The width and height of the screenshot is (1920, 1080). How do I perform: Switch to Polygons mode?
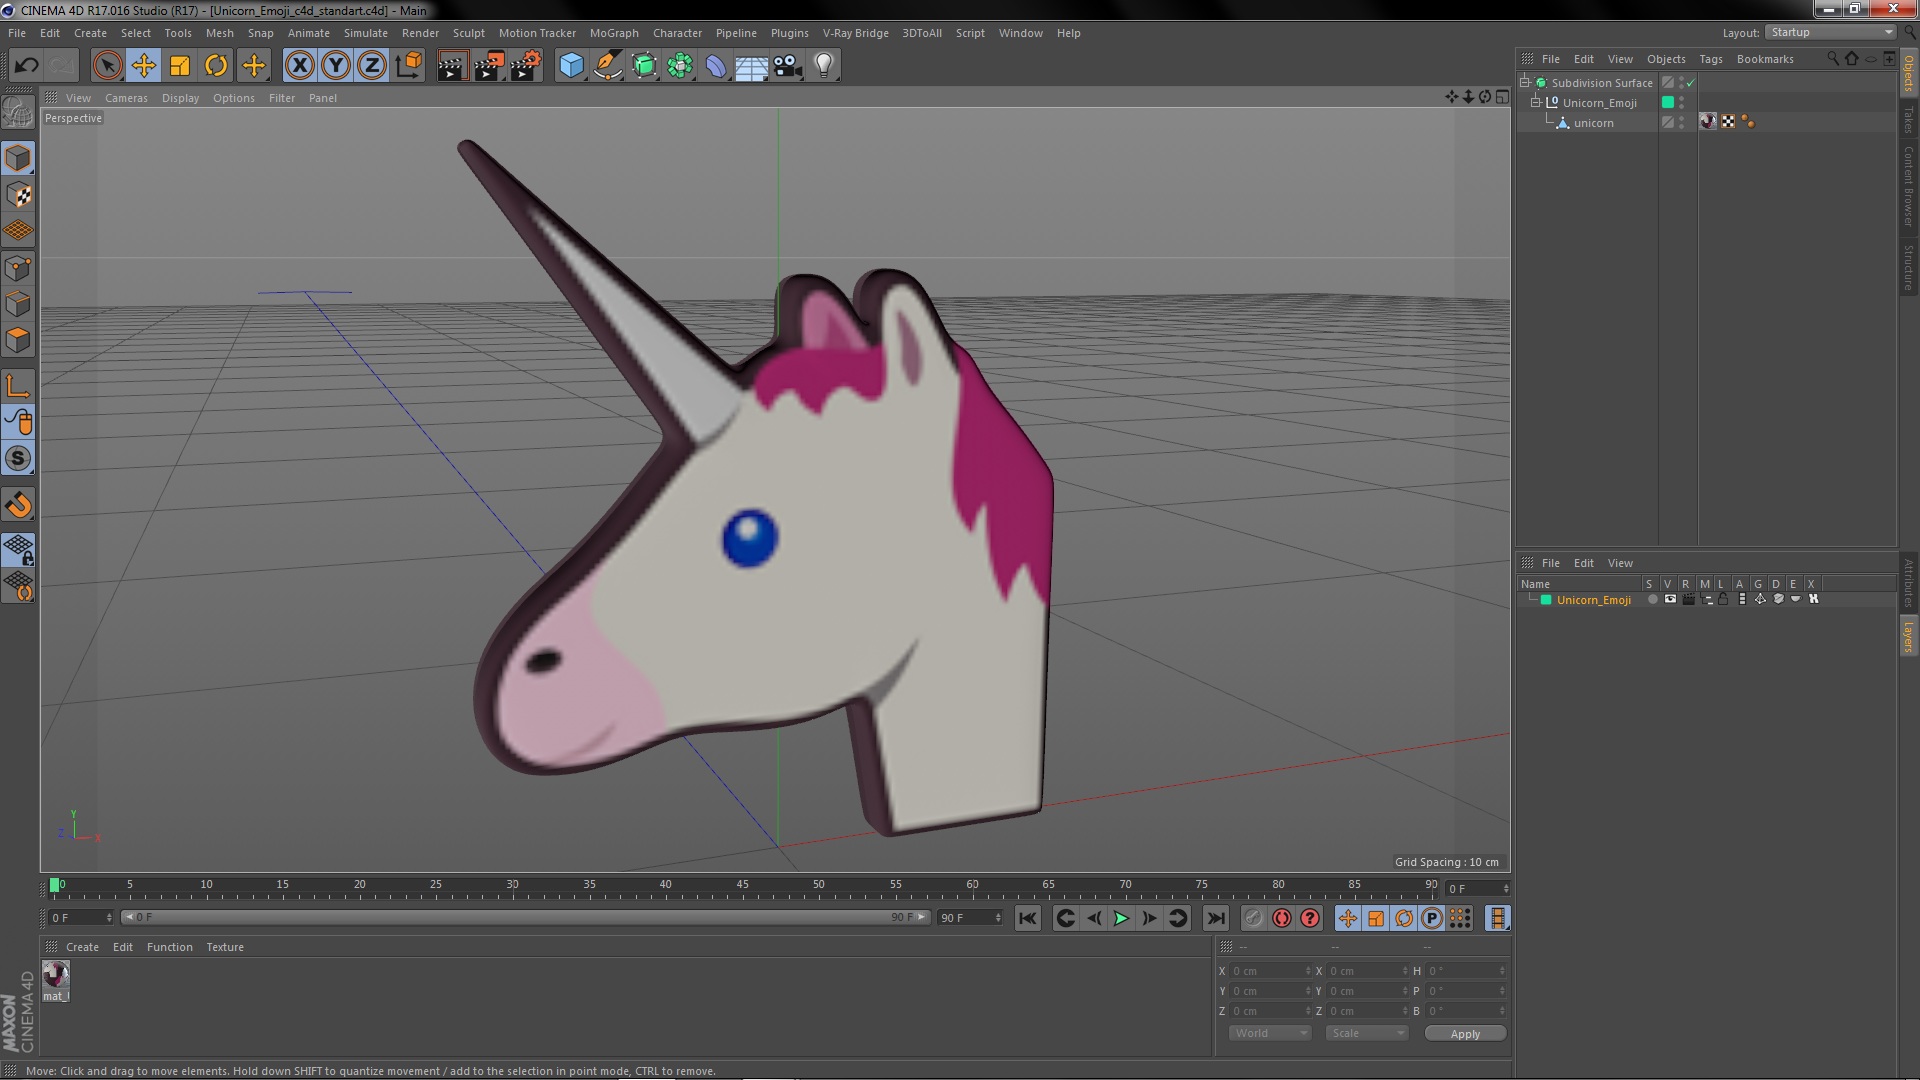pyautogui.click(x=18, y=340)
